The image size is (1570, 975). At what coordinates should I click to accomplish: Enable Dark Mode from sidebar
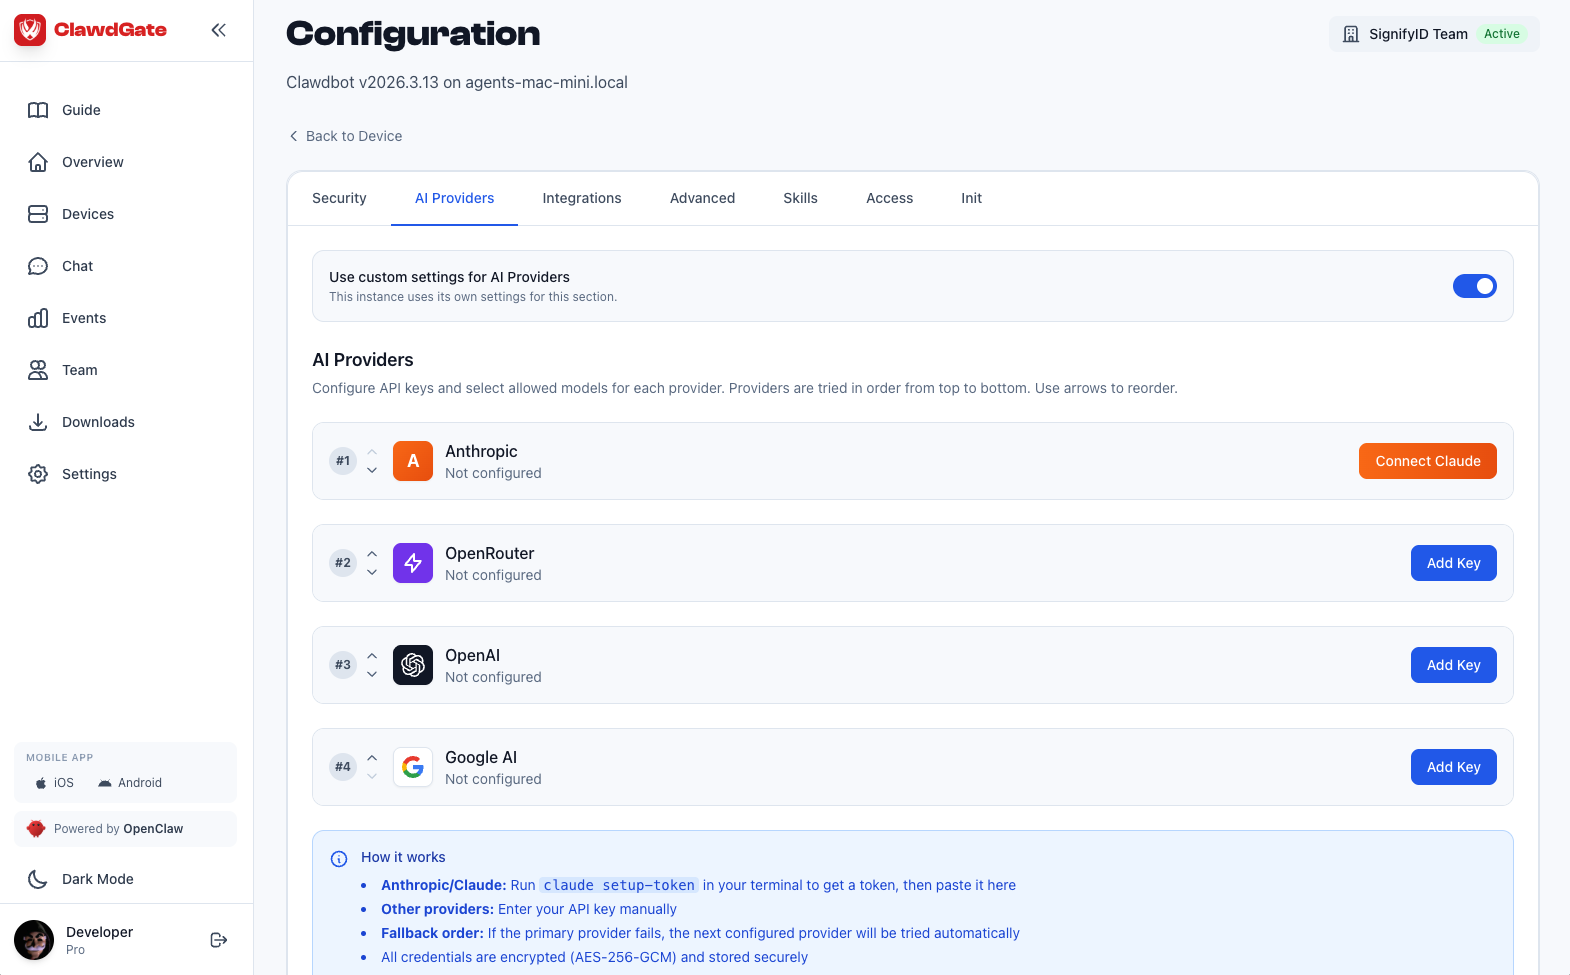click(x=126, y=879)
